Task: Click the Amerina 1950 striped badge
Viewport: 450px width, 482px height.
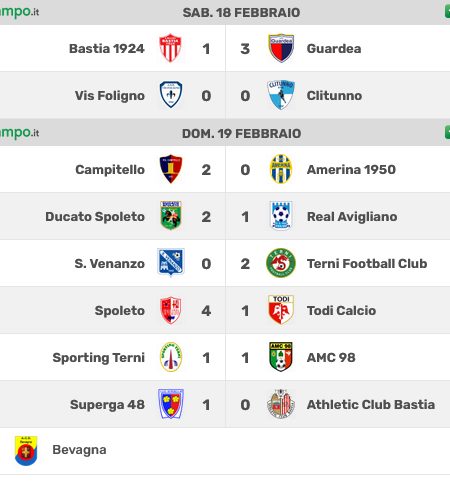Action: (281, 169)
